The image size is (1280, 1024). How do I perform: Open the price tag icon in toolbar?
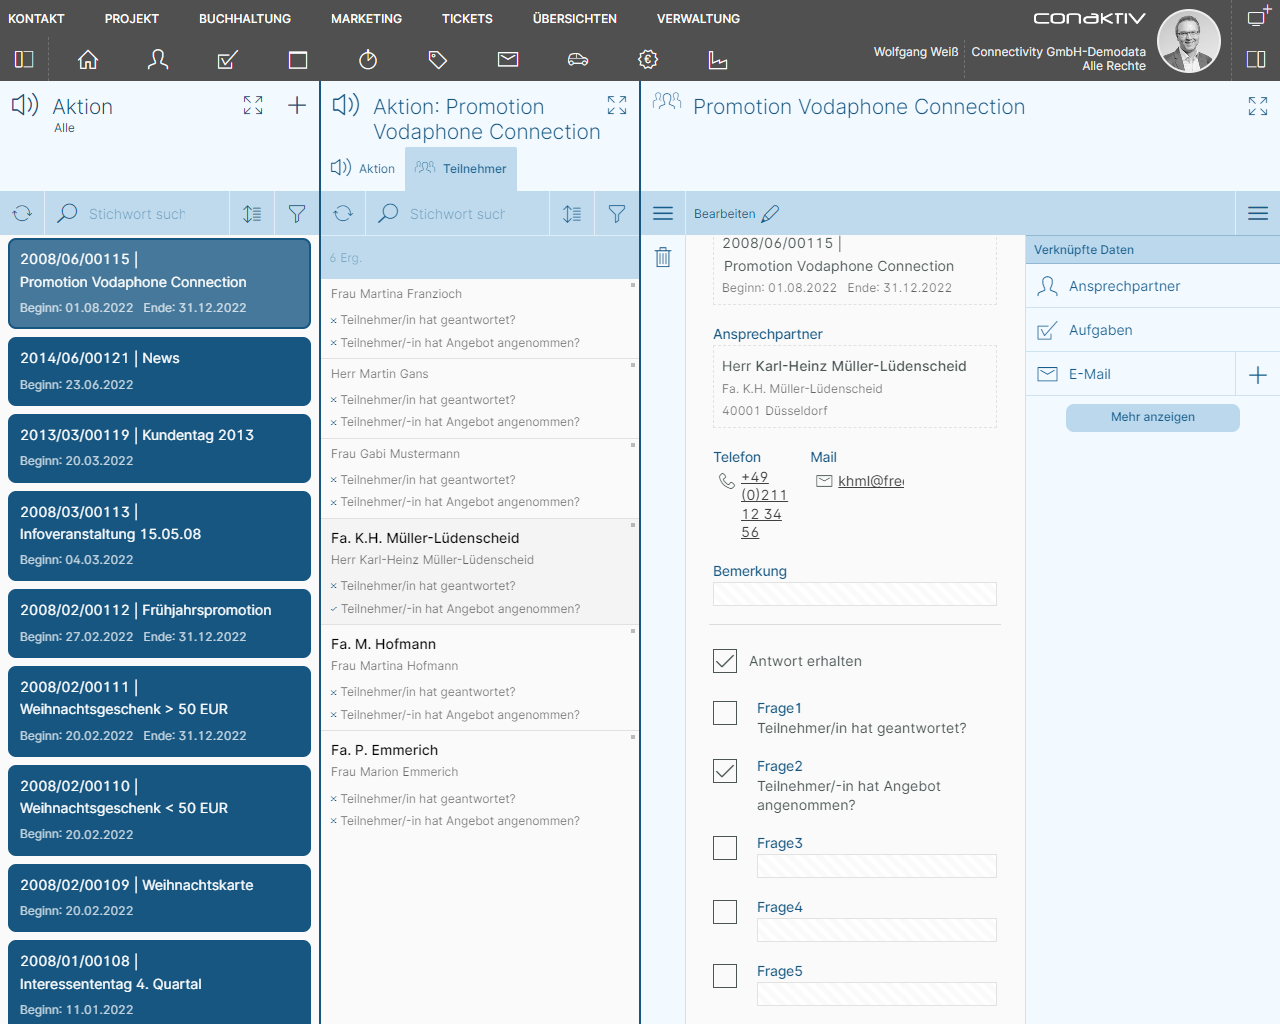click(x=438, y=60)
